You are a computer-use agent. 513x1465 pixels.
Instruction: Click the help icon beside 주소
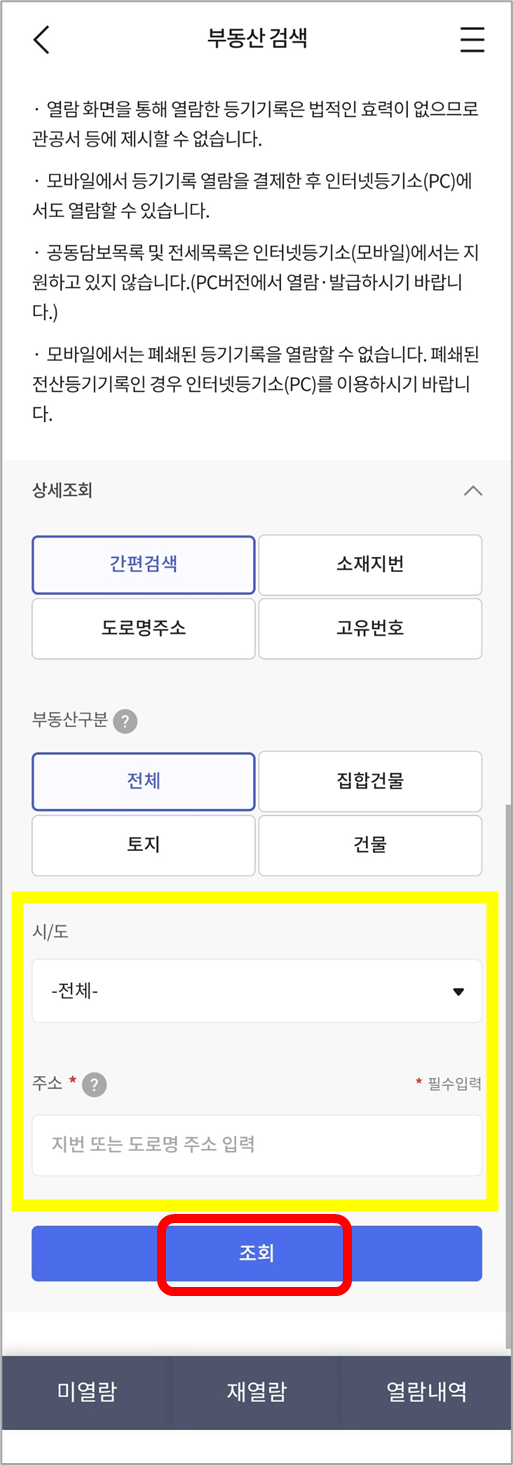[x=95, y=1084]
